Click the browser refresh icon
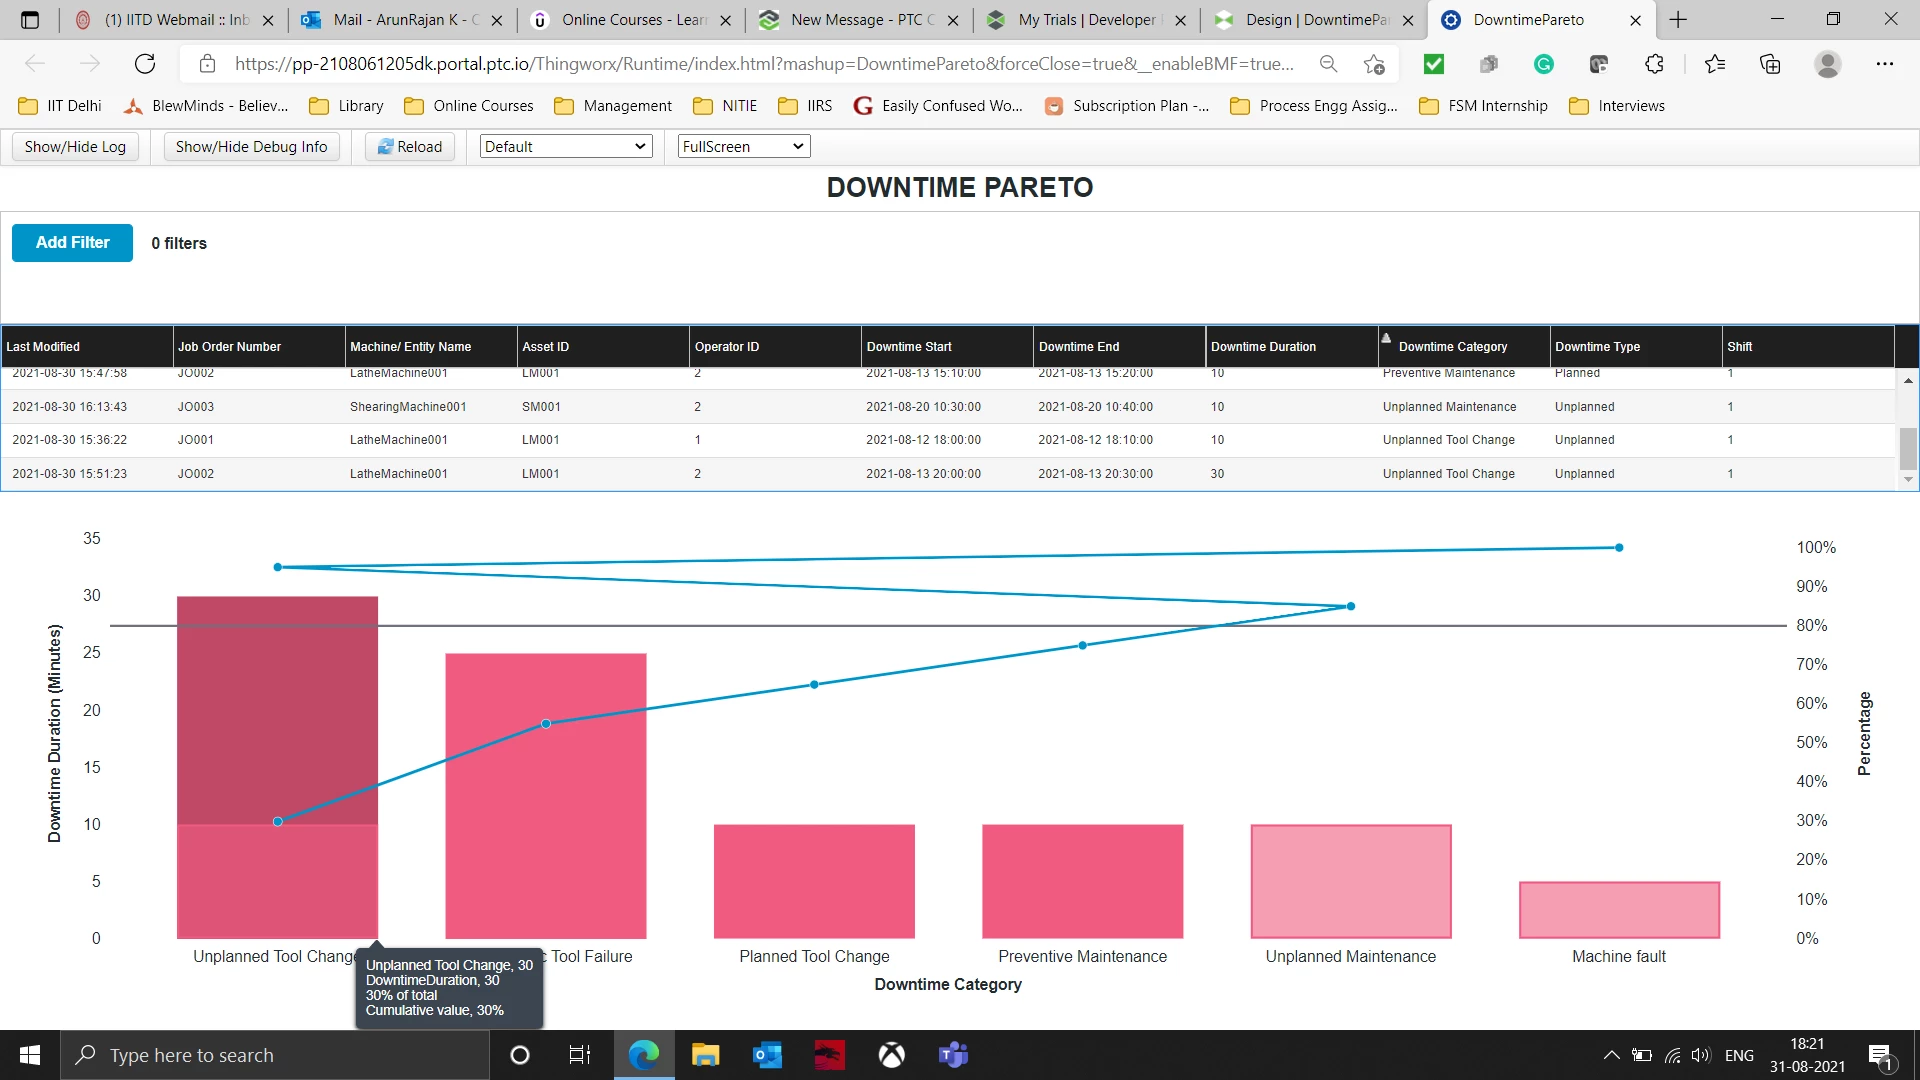The height and width of the screenshot is (1080, 1920). click(145, 64)
